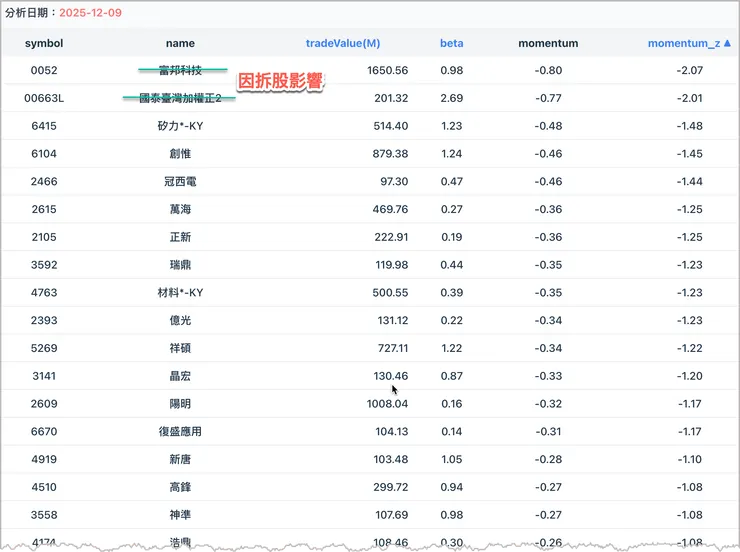
Task: Select symbol 3141
Action: click(x=44, y=376)
